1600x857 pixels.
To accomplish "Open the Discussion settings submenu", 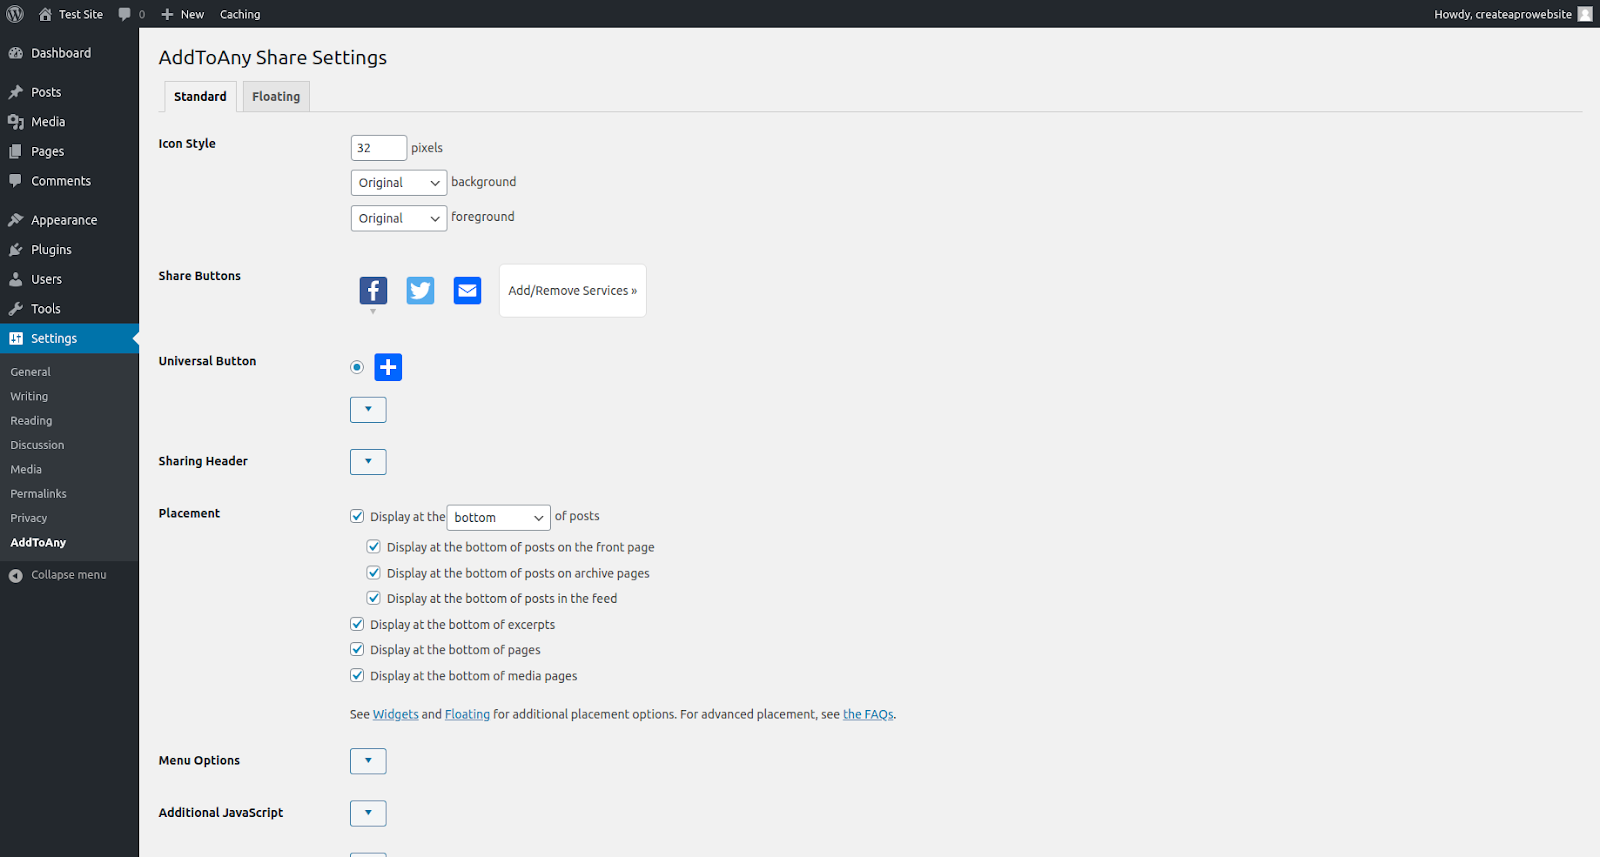I will pyautogui.click(x=37, y=445).
